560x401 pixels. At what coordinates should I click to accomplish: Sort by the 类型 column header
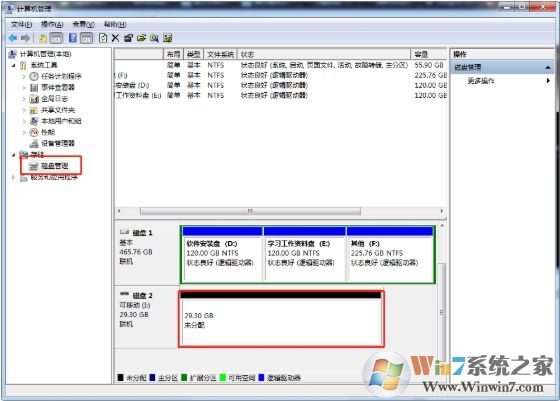[x=193, y=54]
